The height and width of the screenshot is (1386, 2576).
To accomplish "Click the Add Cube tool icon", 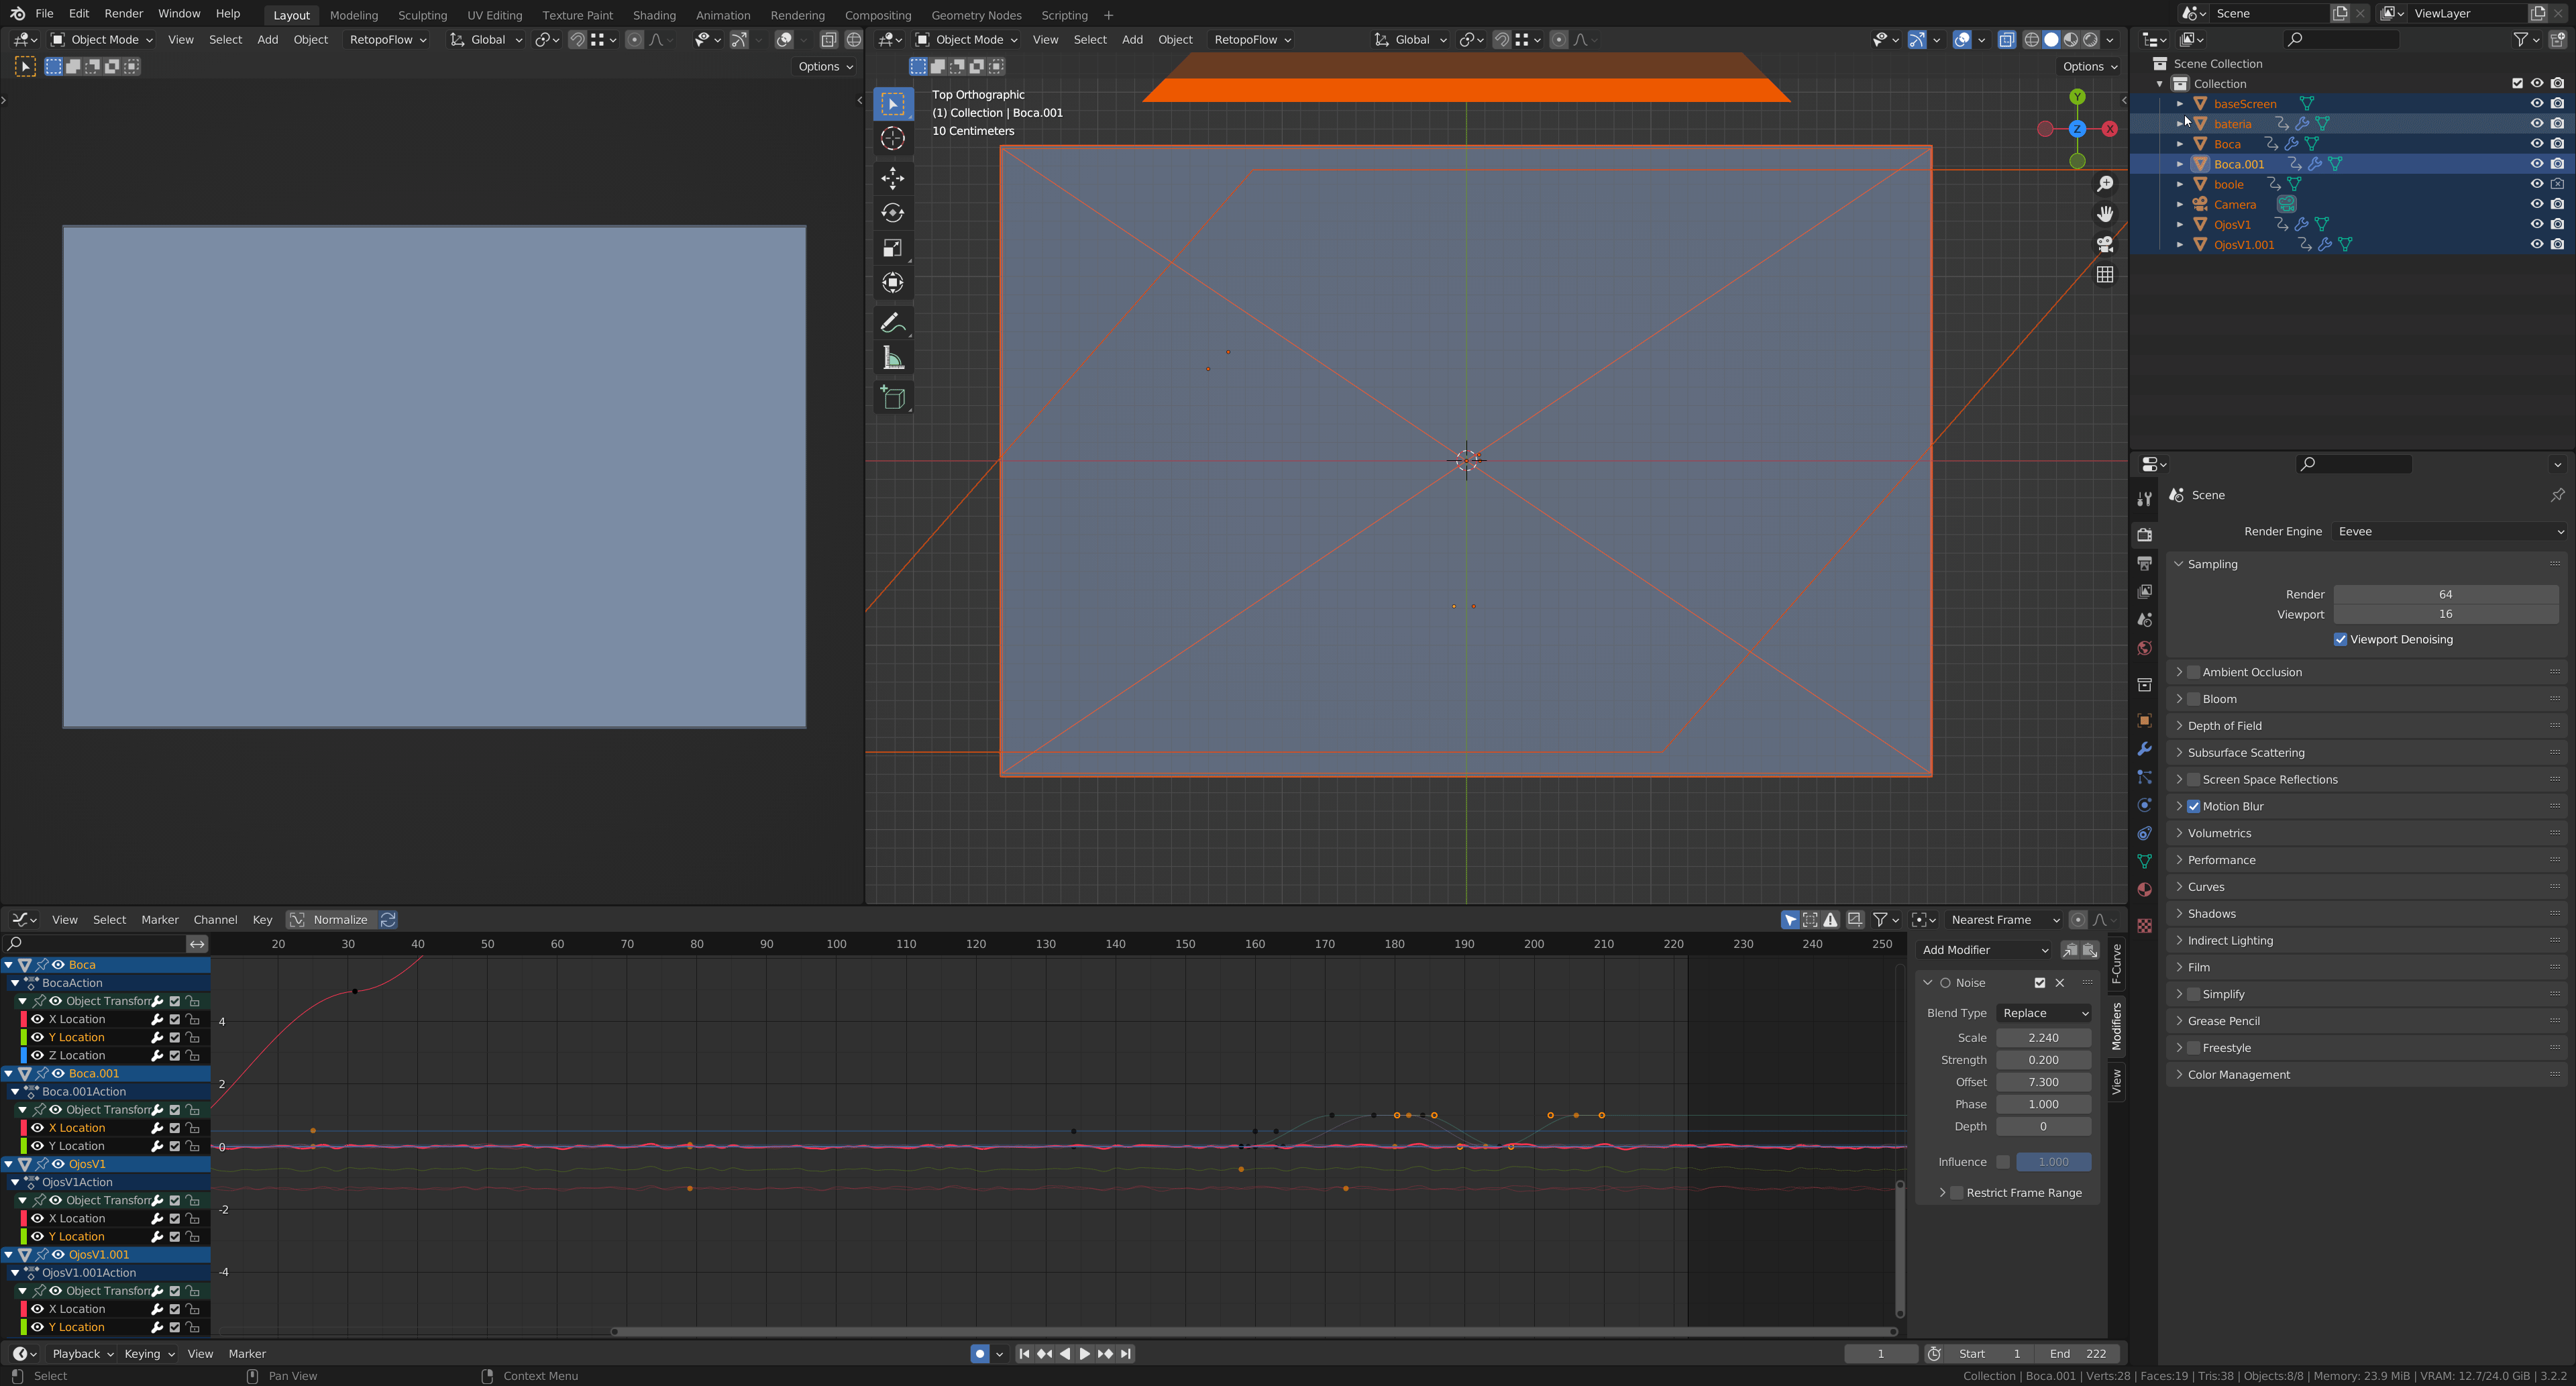I will [x=892, y=398].
